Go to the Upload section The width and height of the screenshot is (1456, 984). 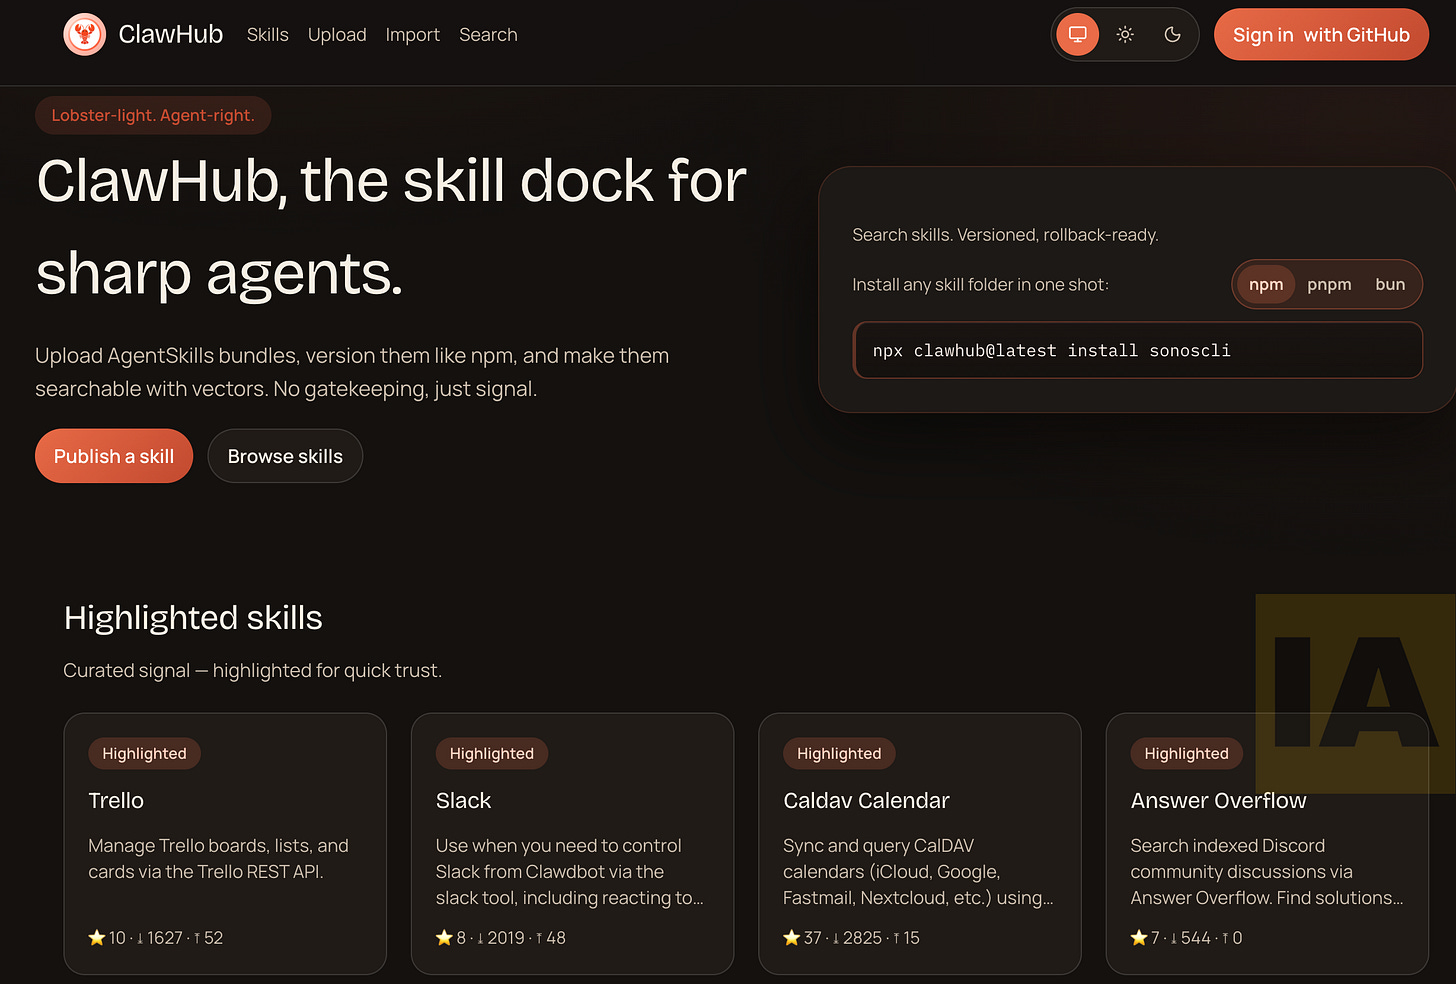tap(337, 34)
